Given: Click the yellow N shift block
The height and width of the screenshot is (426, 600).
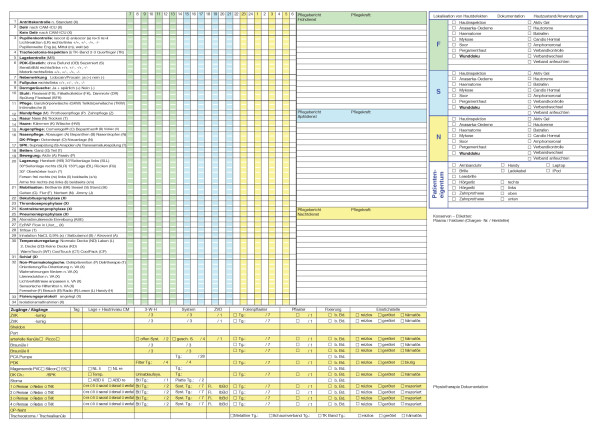Looking at the screenshot, I should [x=437, y=139].
